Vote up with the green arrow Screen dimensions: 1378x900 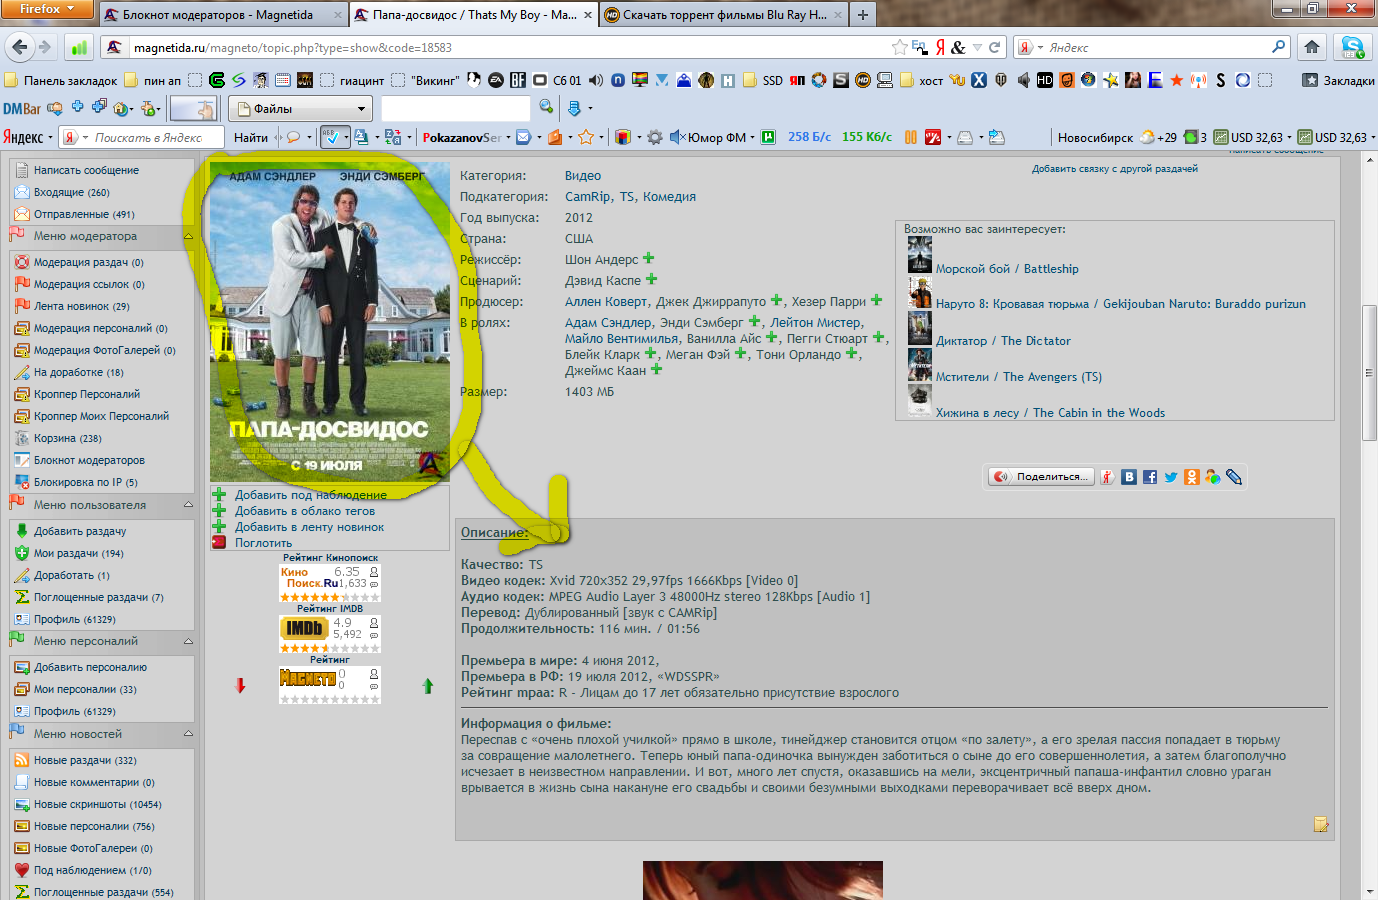[428, 685]
